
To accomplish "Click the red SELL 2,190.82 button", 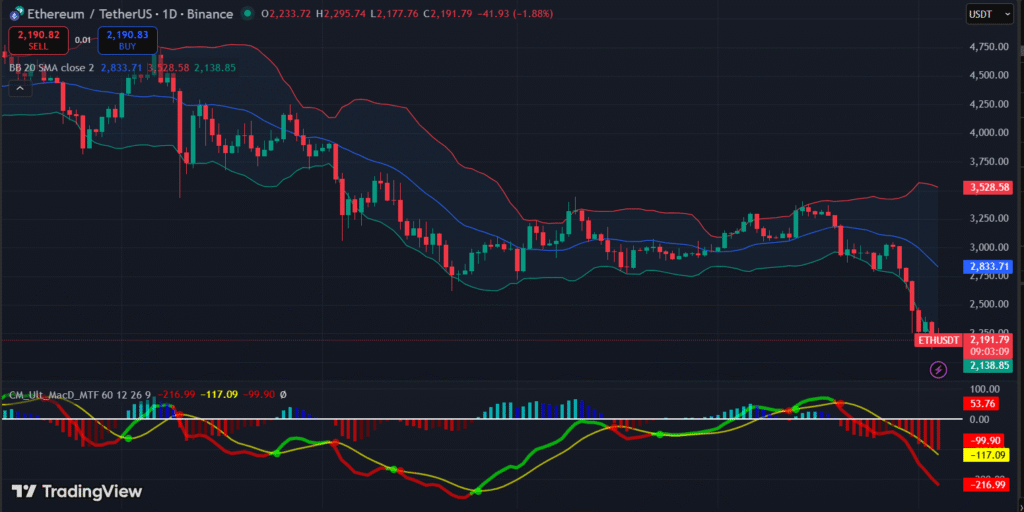I will point(38,40).
